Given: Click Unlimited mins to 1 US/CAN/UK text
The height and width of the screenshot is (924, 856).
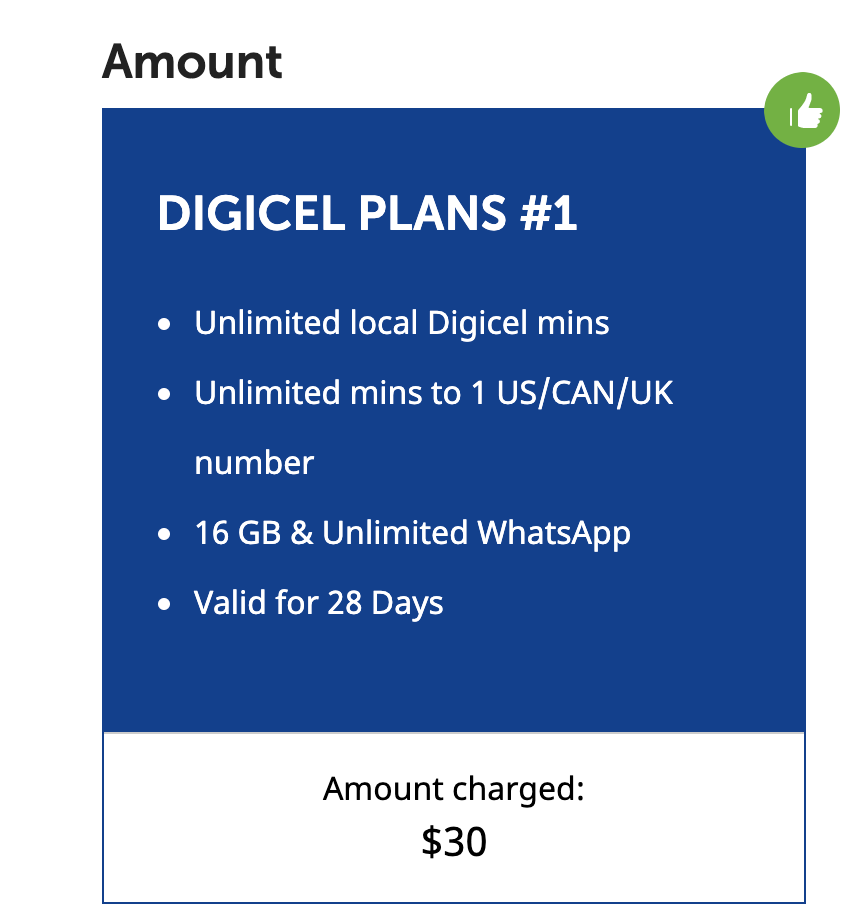Looking at the screenshot, I should (434, 392).
